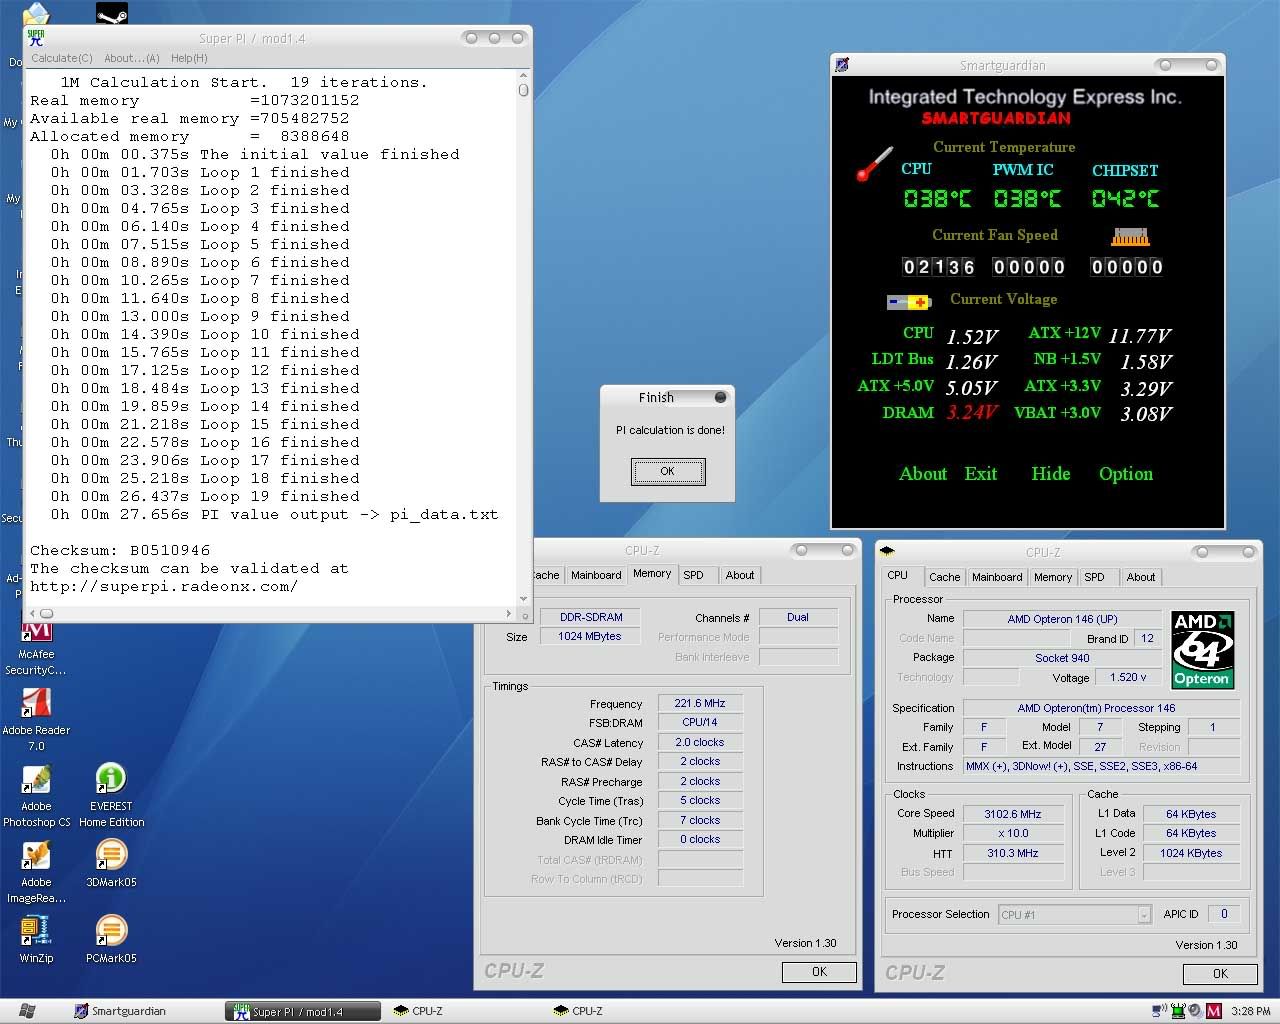Click the Level 2 cache value 1024 KBytes
The height and width of the screenshot is (1024, 1280).
1191,853
